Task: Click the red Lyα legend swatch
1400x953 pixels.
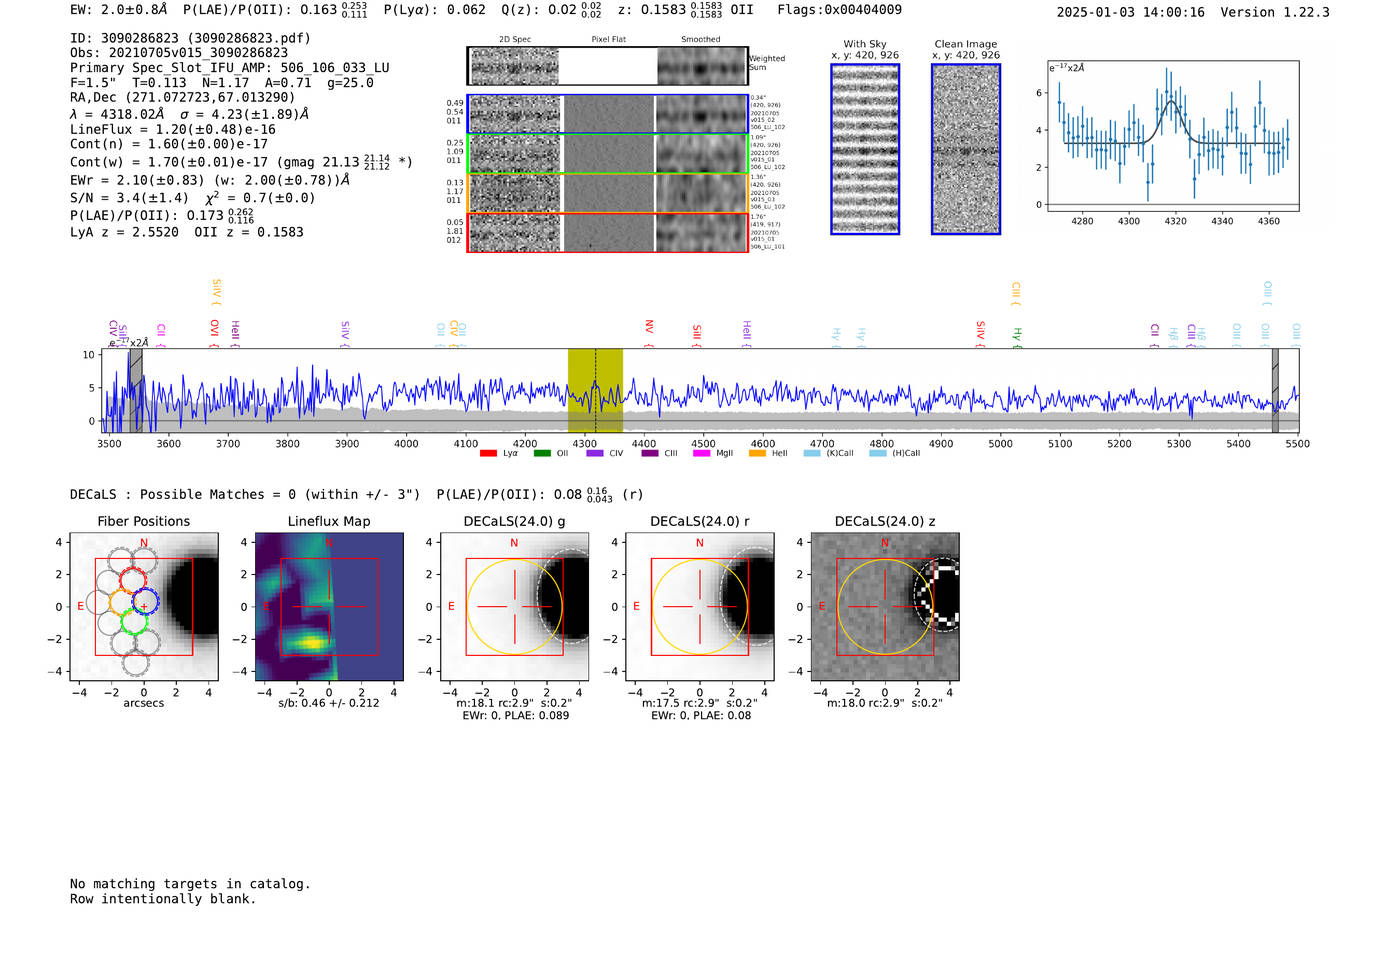Action: (x=488, y=453)
